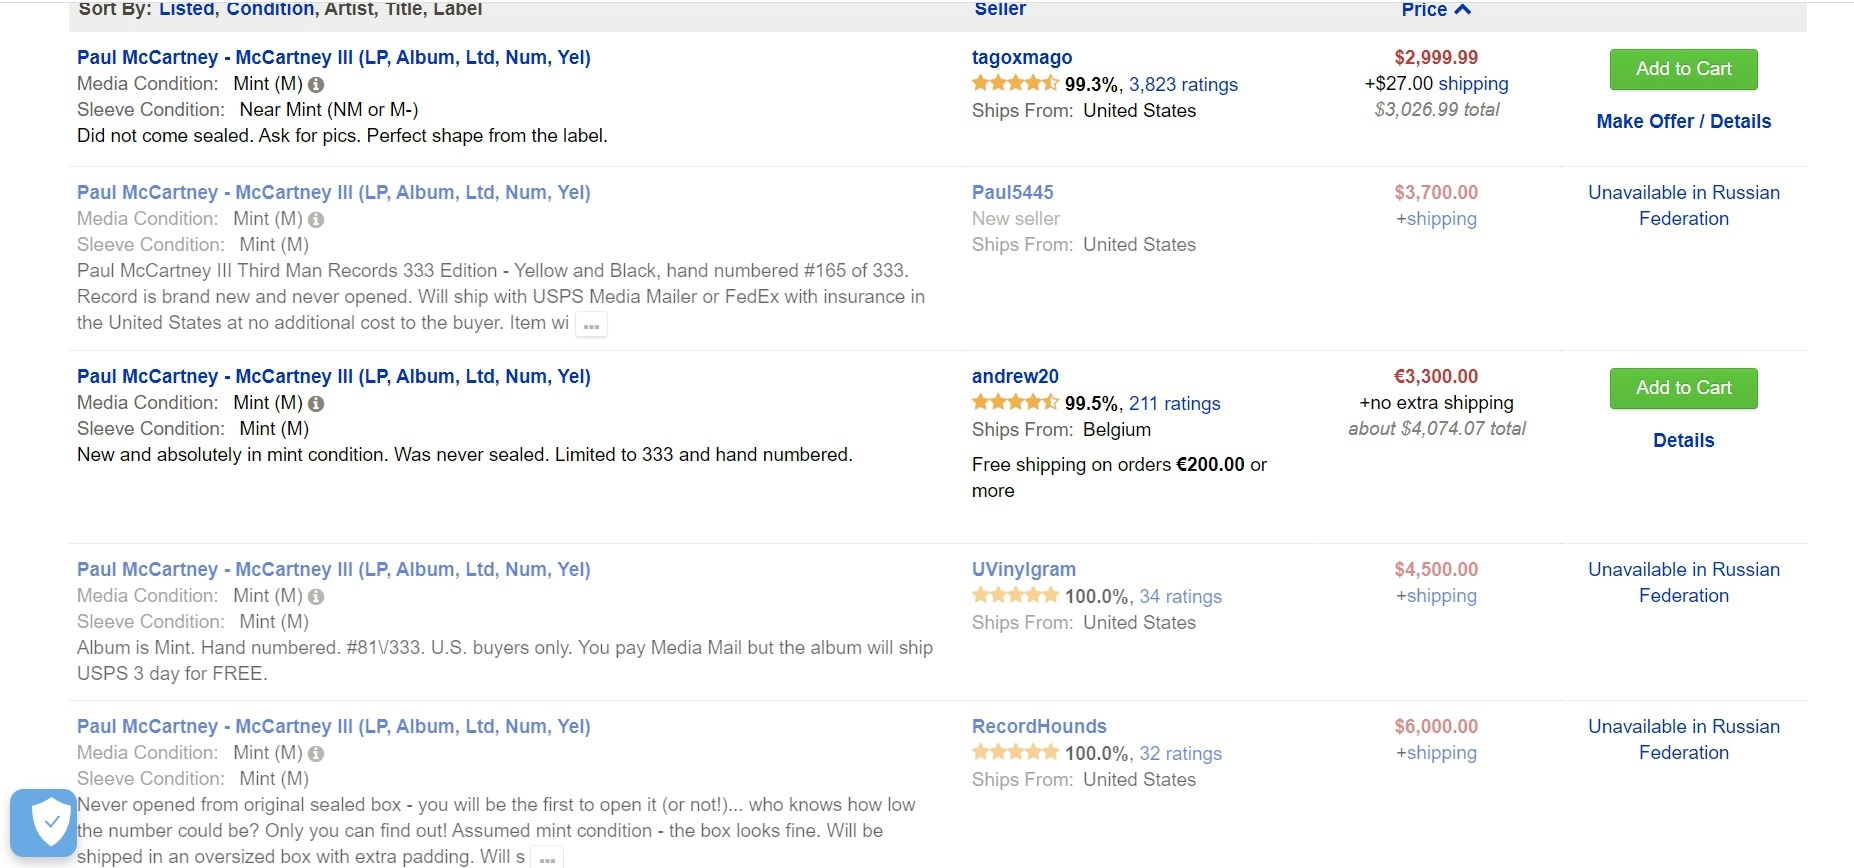Open shipping info link under $2,999.99 price
The width and height of the screenshot is (1854, 868).
pyautogui.click(x=1473, y=84)
